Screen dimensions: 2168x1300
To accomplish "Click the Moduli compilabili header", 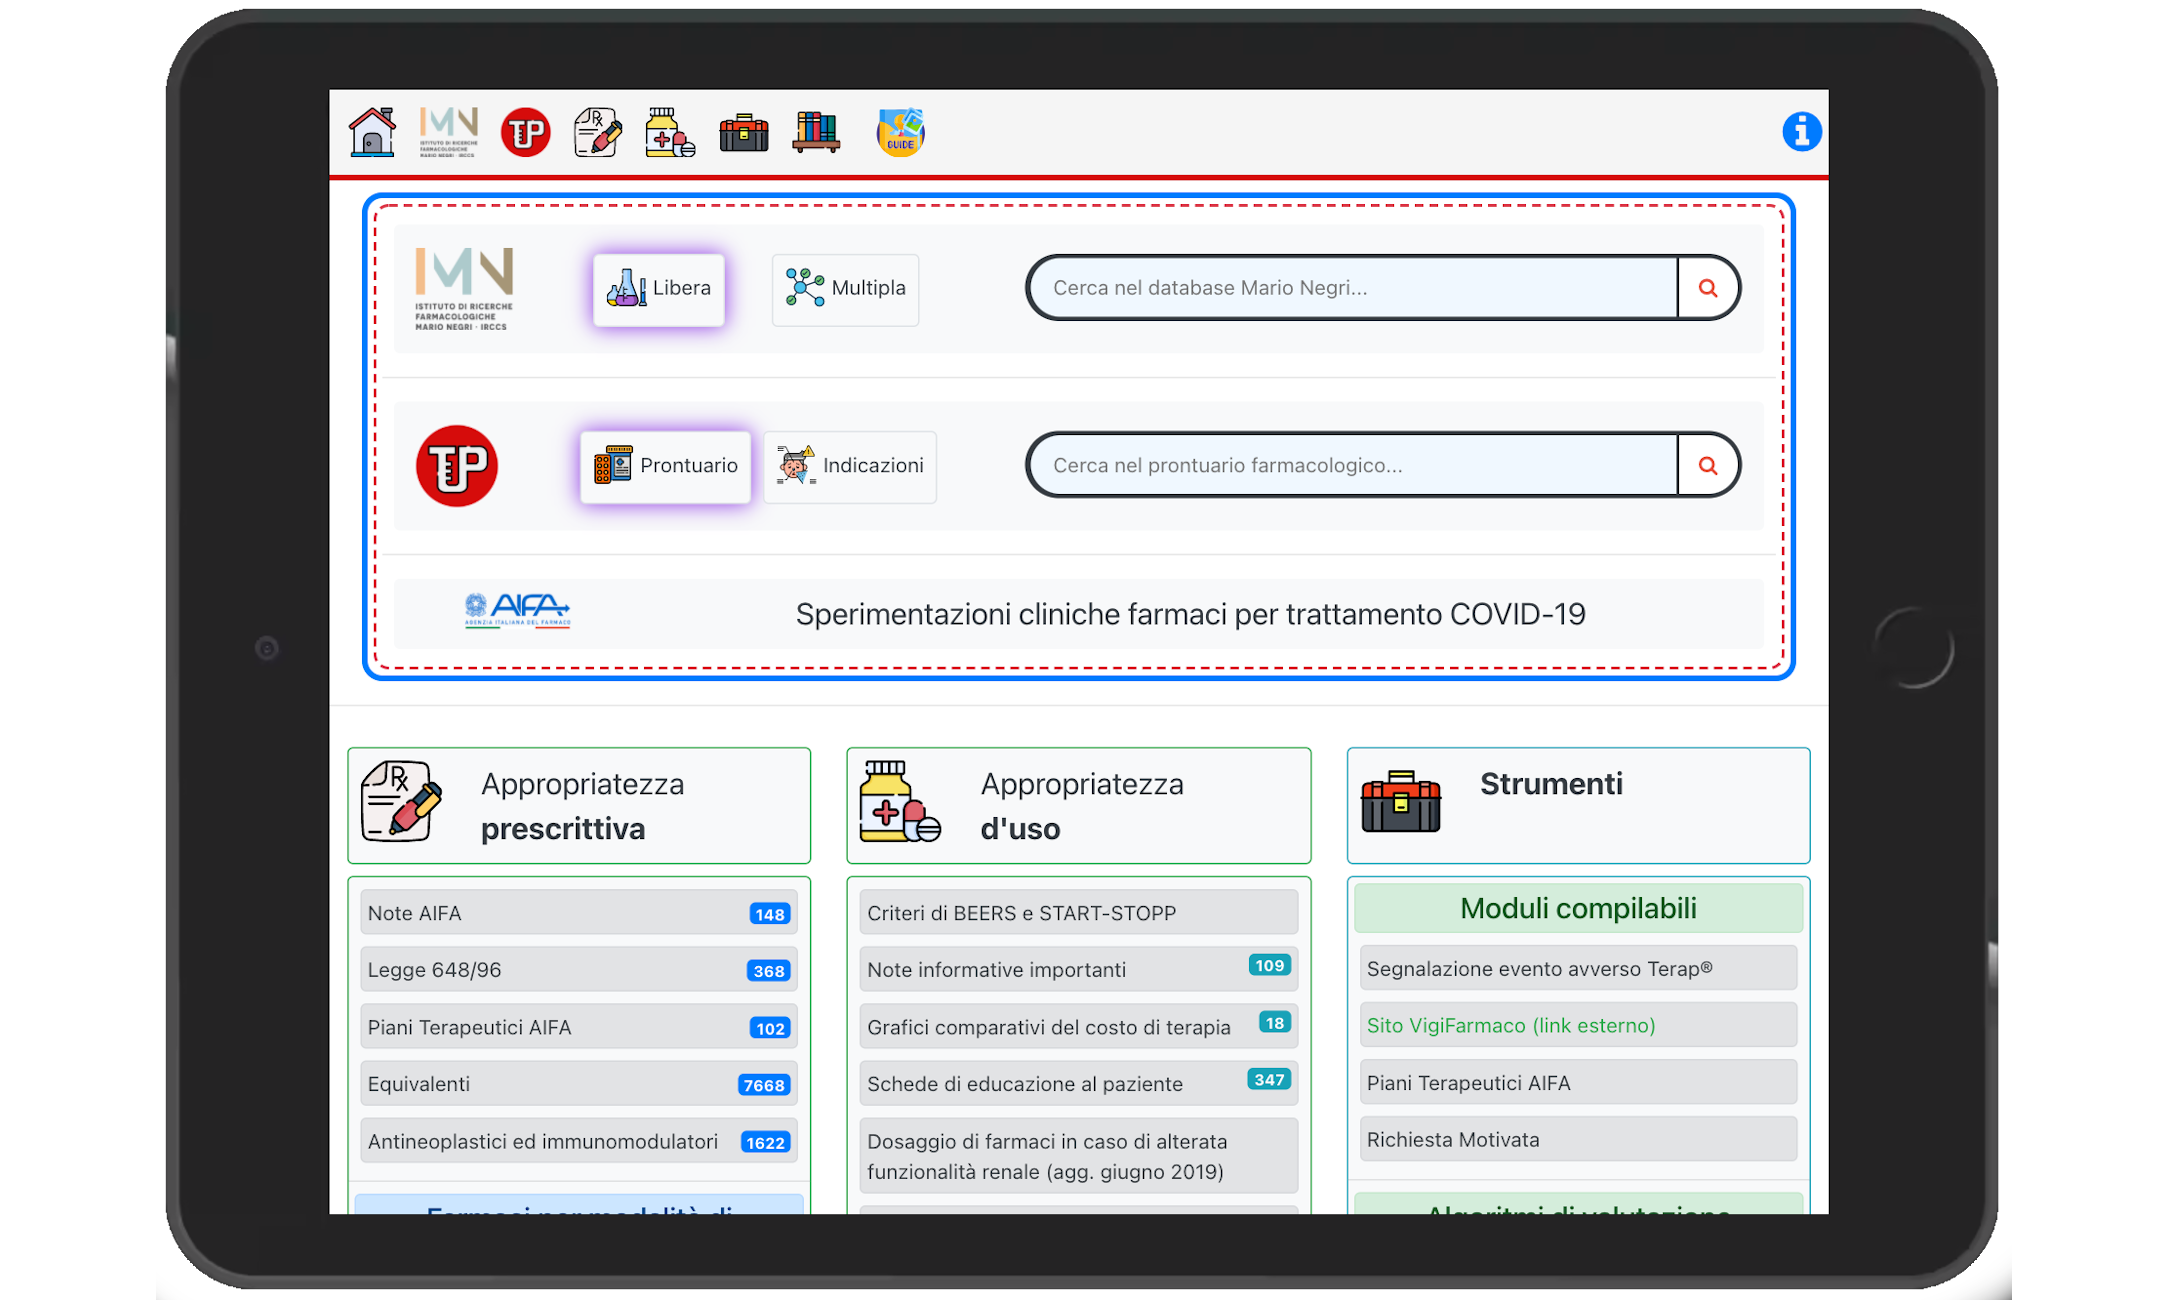I will pos(1578,908).
